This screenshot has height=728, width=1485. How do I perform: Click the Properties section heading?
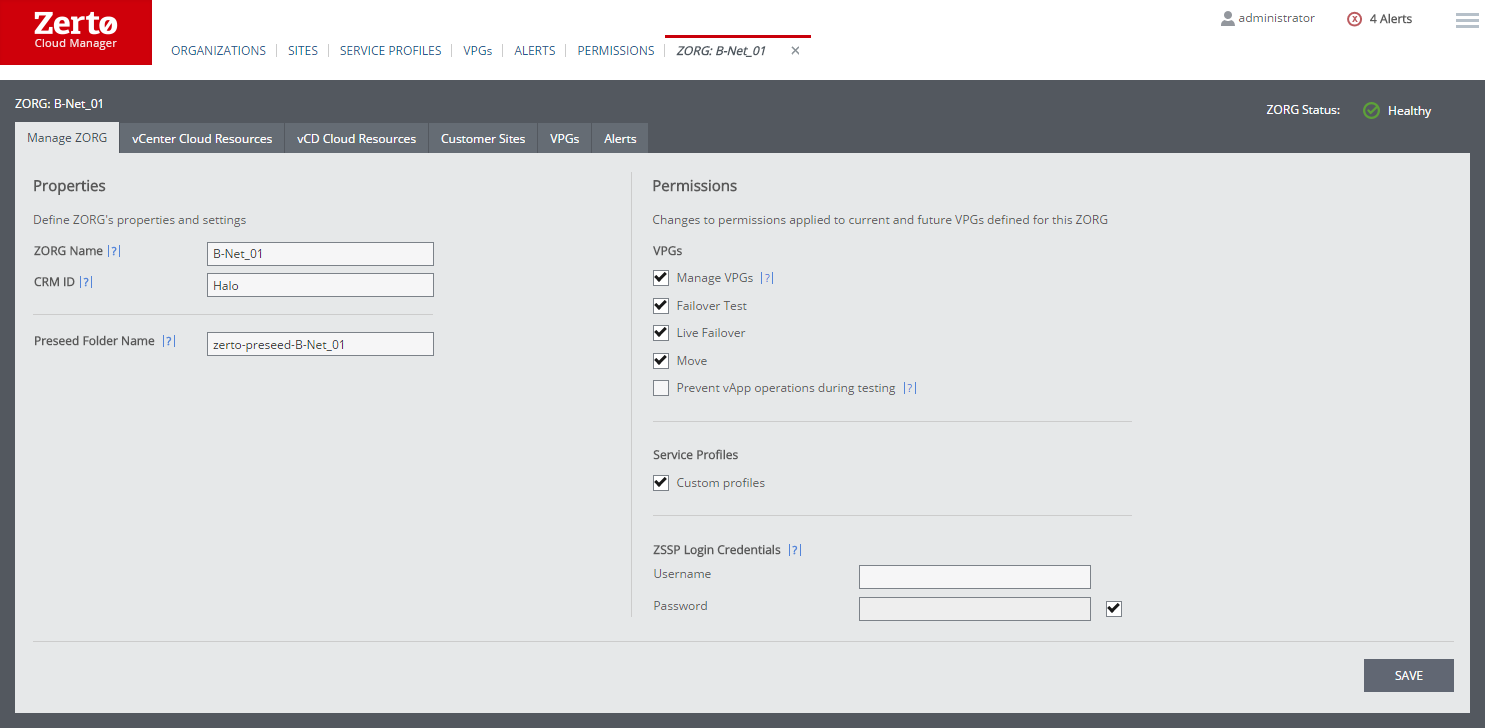[x=69, y=186]
